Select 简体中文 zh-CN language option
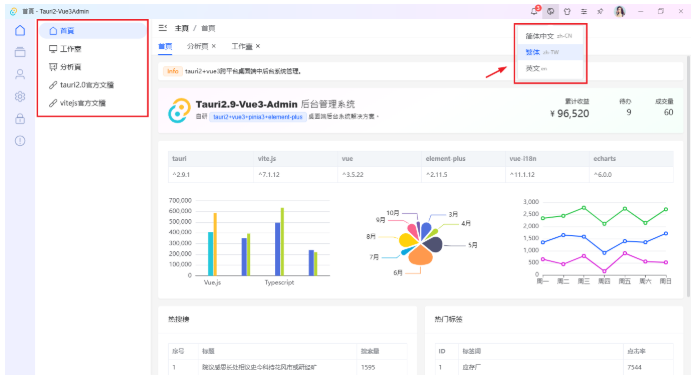 [550, 36]
